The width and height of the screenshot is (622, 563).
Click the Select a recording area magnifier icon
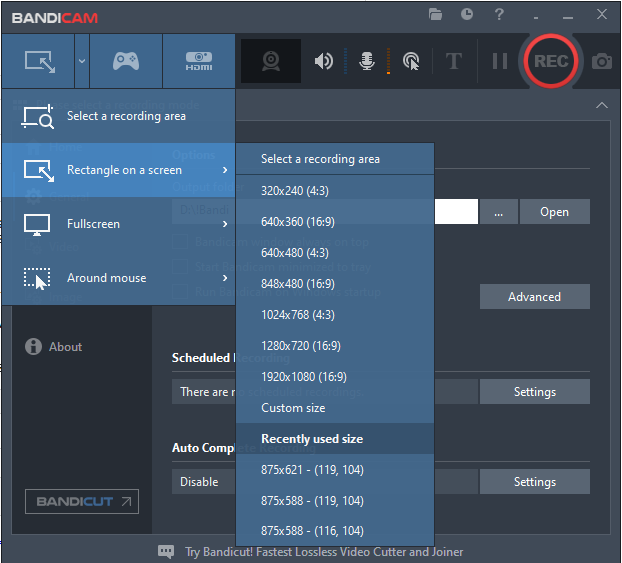pyautogui.click(x=37, y=117)
